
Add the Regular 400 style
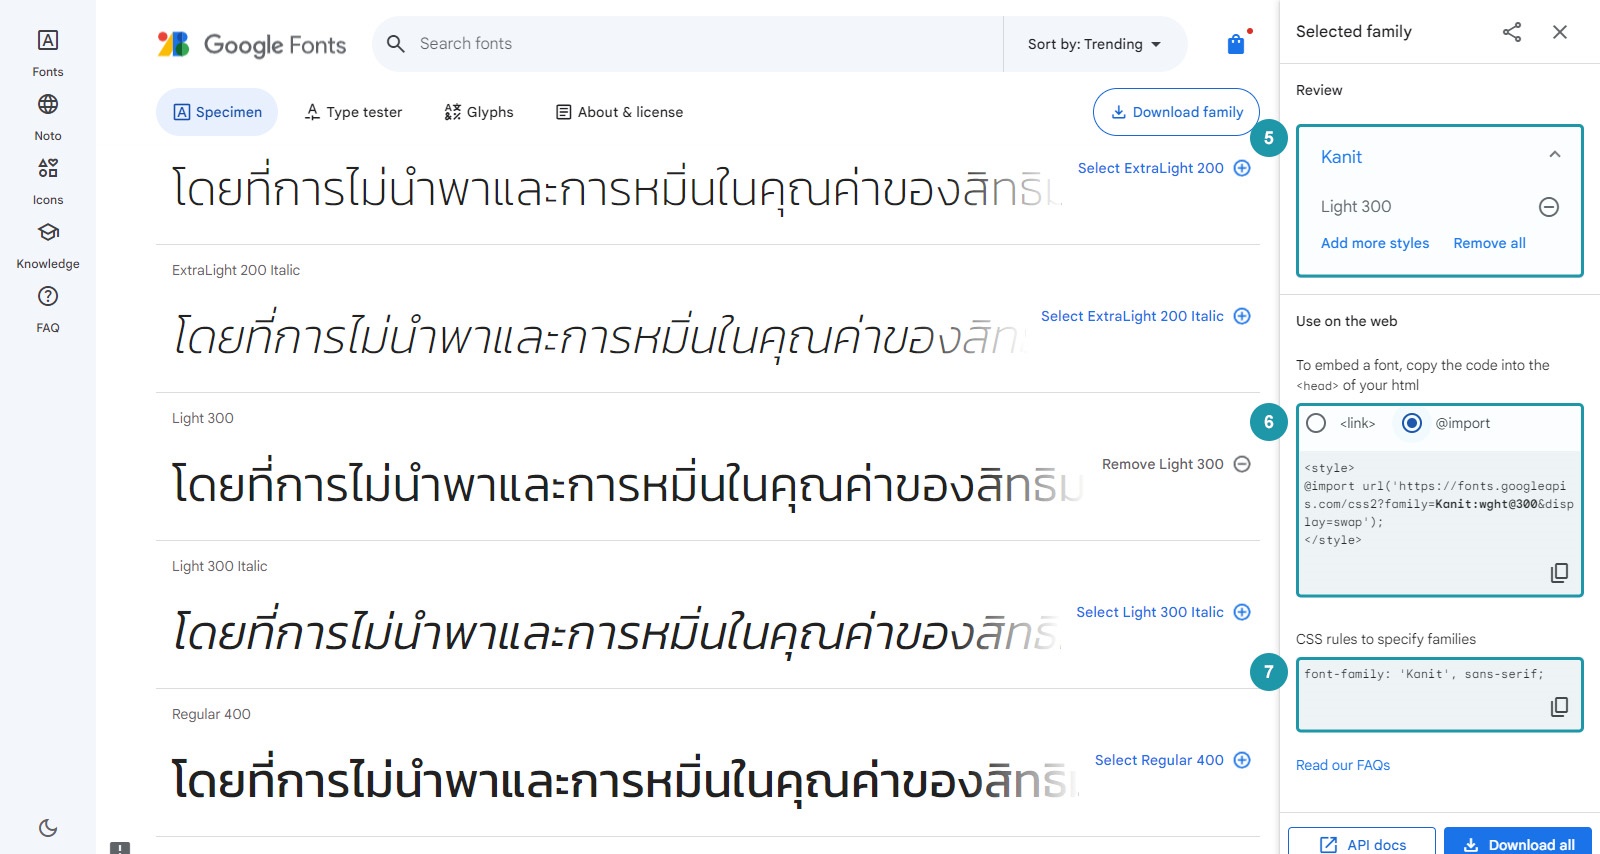[x=1172, y=760]
